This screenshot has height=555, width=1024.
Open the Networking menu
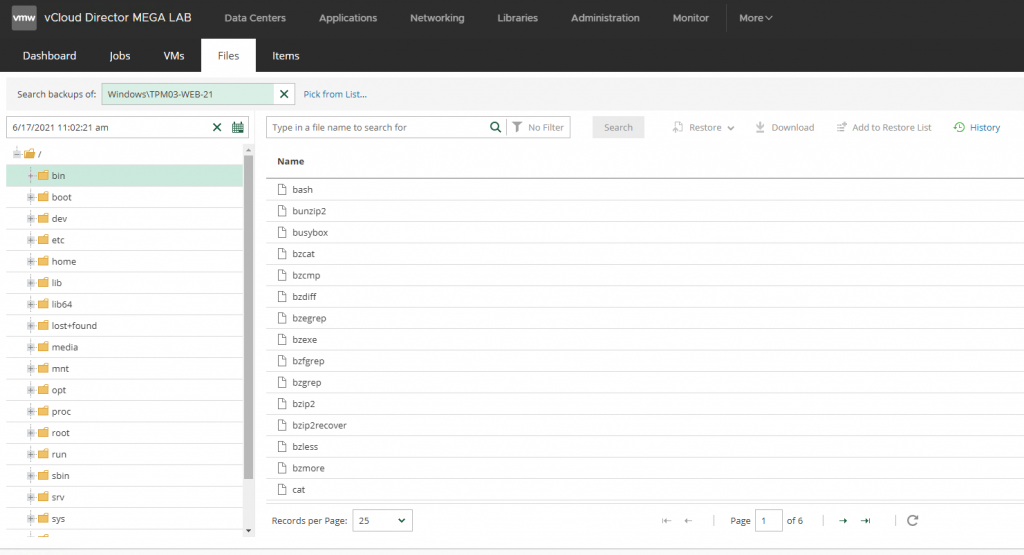(437, 18)
